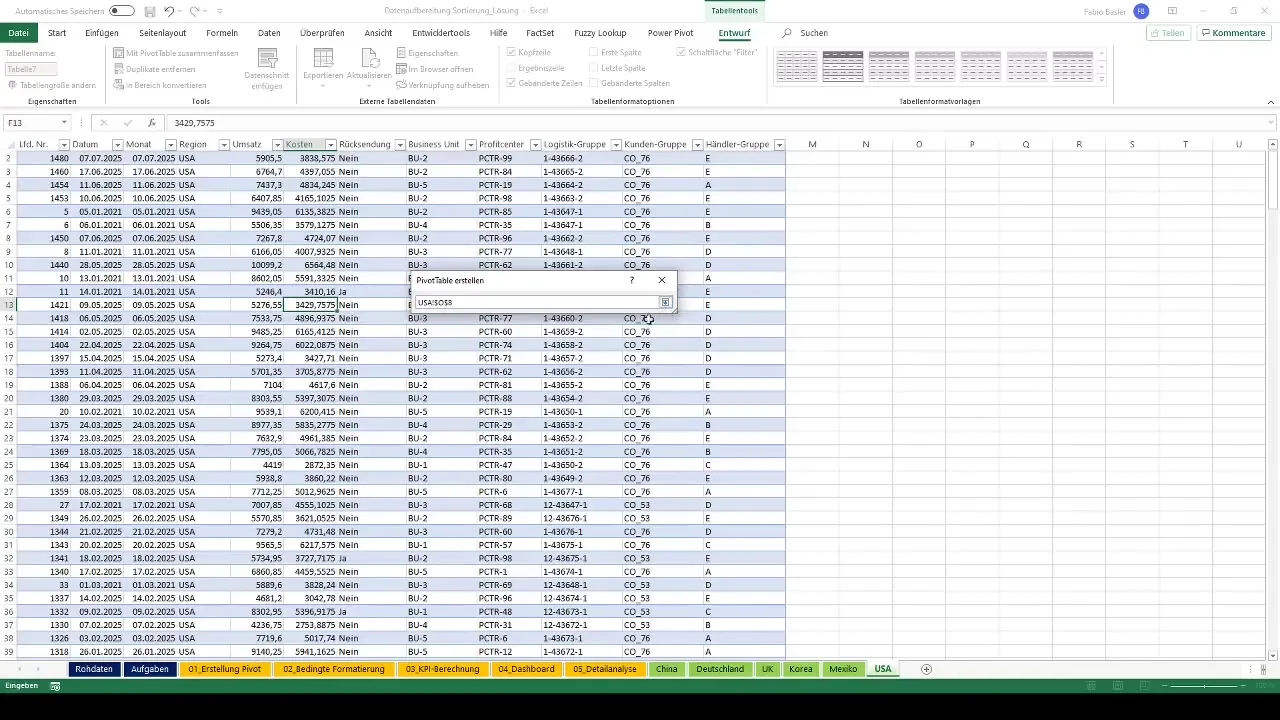Image resolution: width=1280 pixels, height=720 pixels.
Task: Expand the formula bar
Action: tap(1272, 123)
